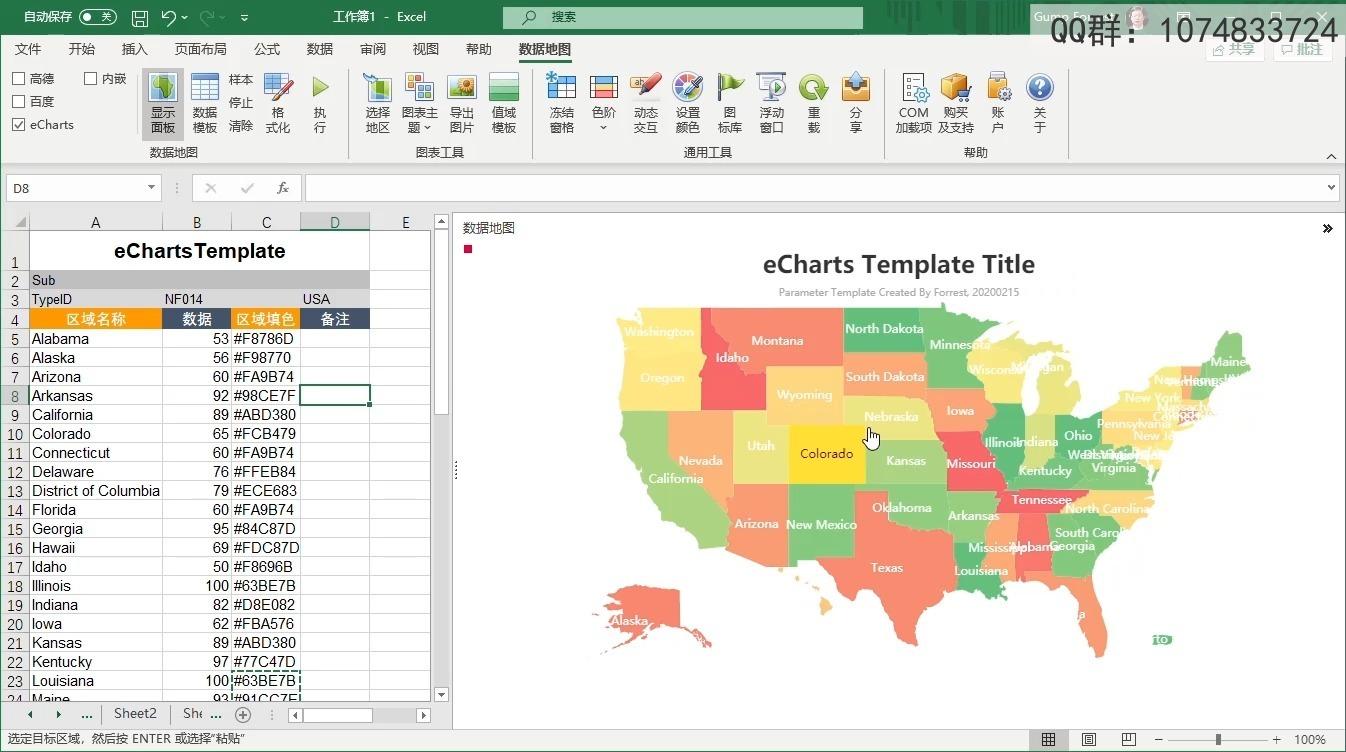Click the 搜索 search box
1346x752 pixels.
[x=683, y=17]
